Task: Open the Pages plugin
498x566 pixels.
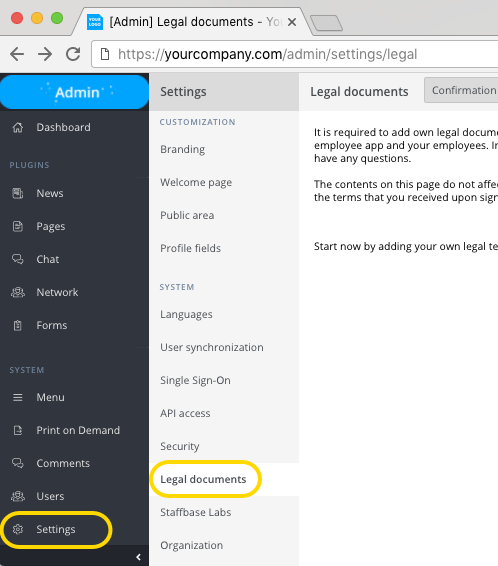Action: pyautogui.click(x=74, y=226)
